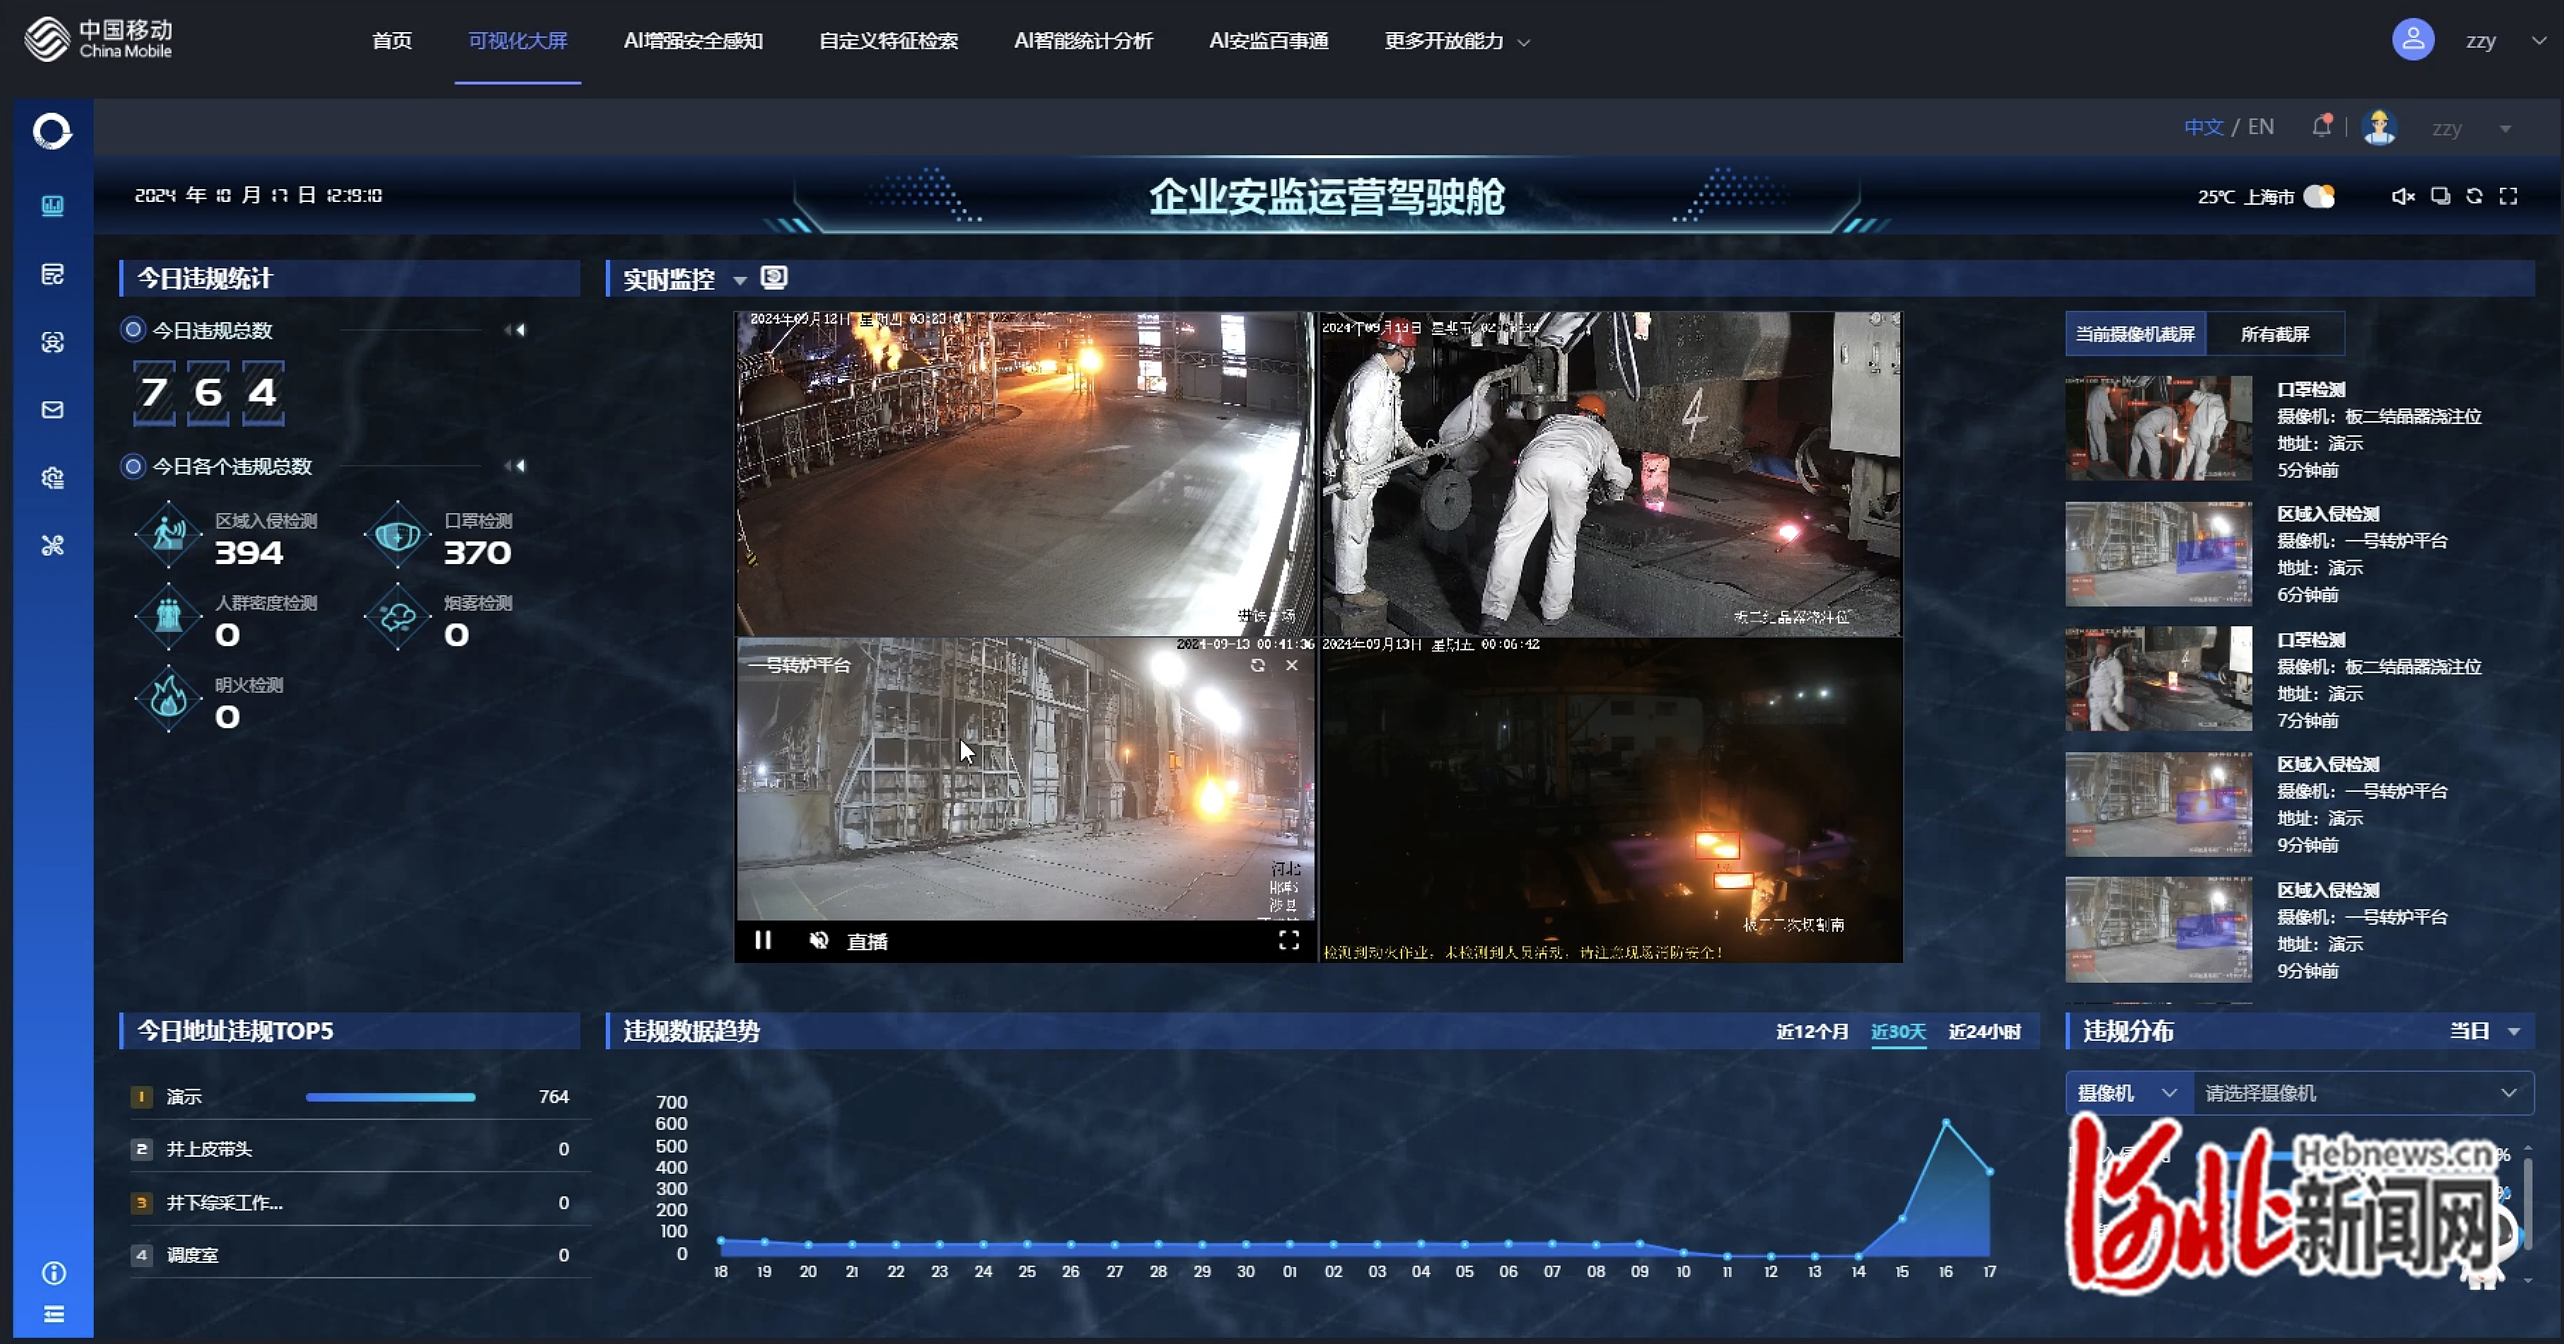Open the chart dashboard sidebar icon

tap(53, 206)
